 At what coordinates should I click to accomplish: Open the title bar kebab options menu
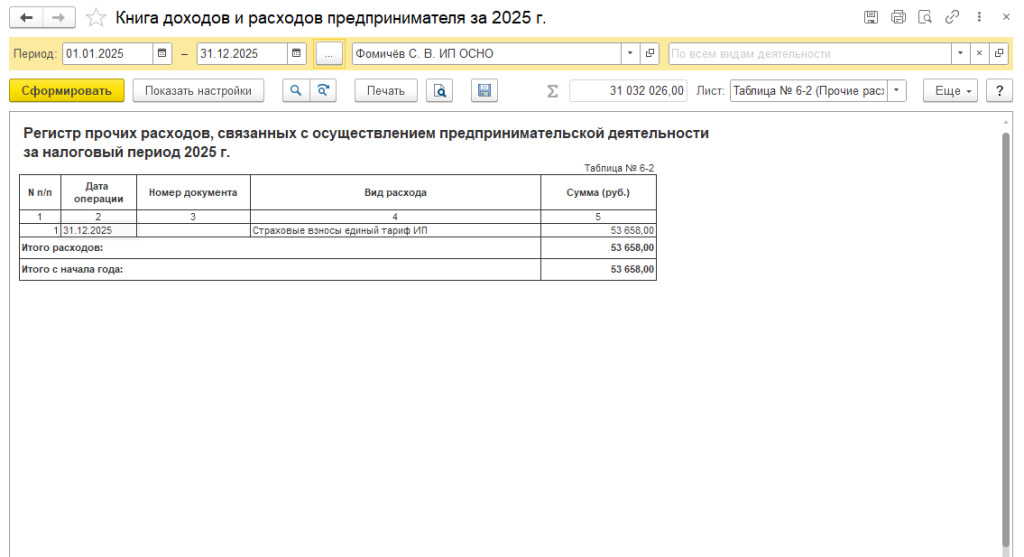click(978, 18)
